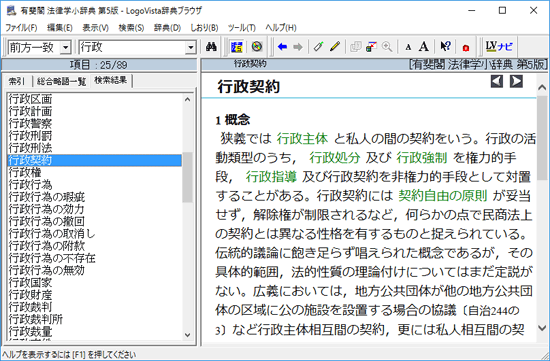Toggle the dictionary list icon in toolbar

coord(237,47)
